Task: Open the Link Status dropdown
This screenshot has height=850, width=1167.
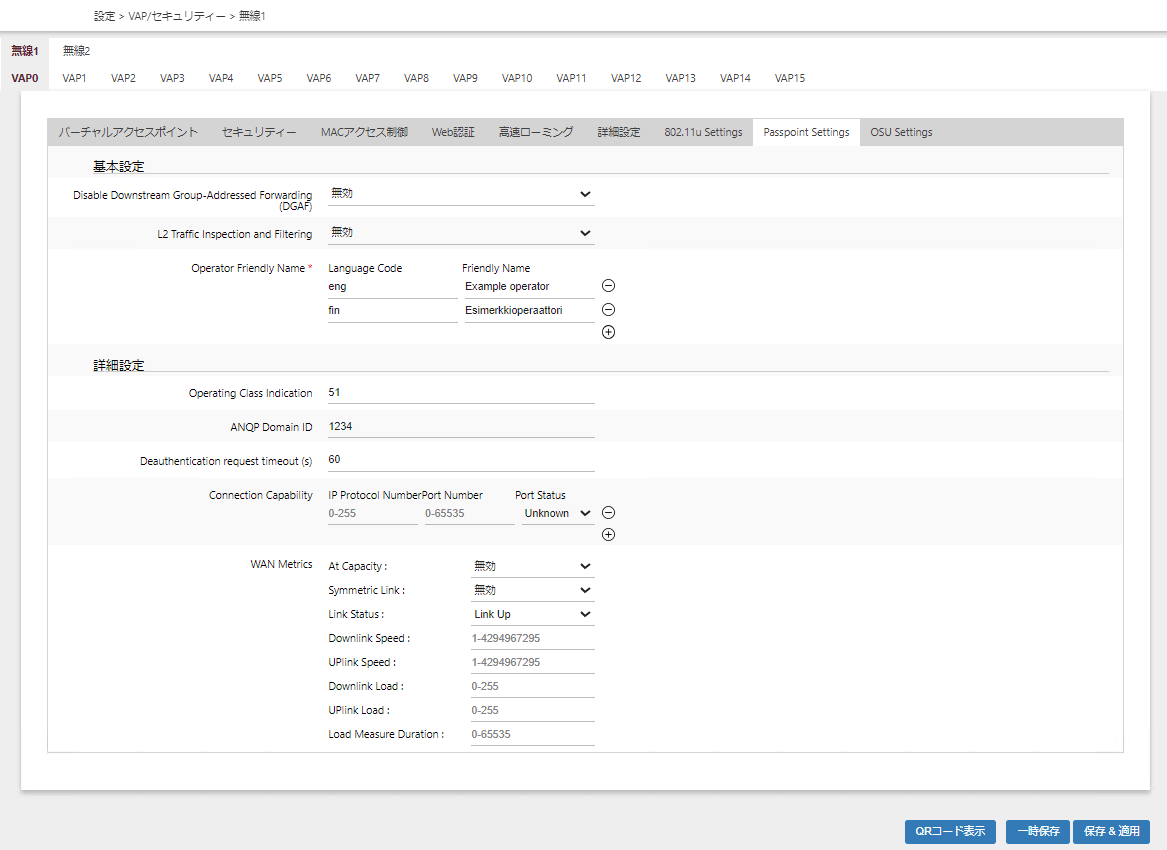Action: (x=532, y=614)
